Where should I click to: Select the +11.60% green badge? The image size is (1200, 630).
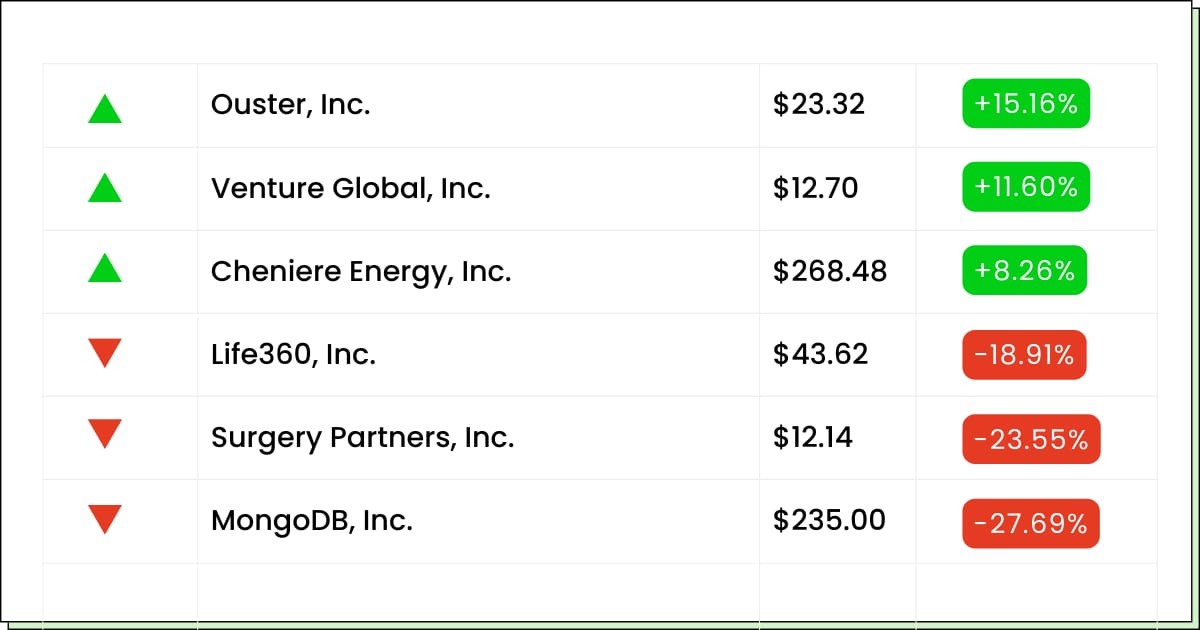click(1026, 187)
